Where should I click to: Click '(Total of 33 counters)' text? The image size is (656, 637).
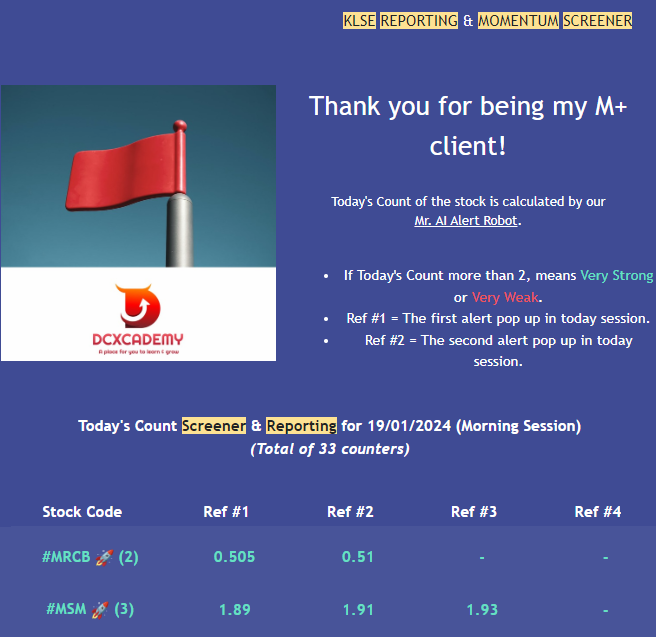tap(330, 449)
